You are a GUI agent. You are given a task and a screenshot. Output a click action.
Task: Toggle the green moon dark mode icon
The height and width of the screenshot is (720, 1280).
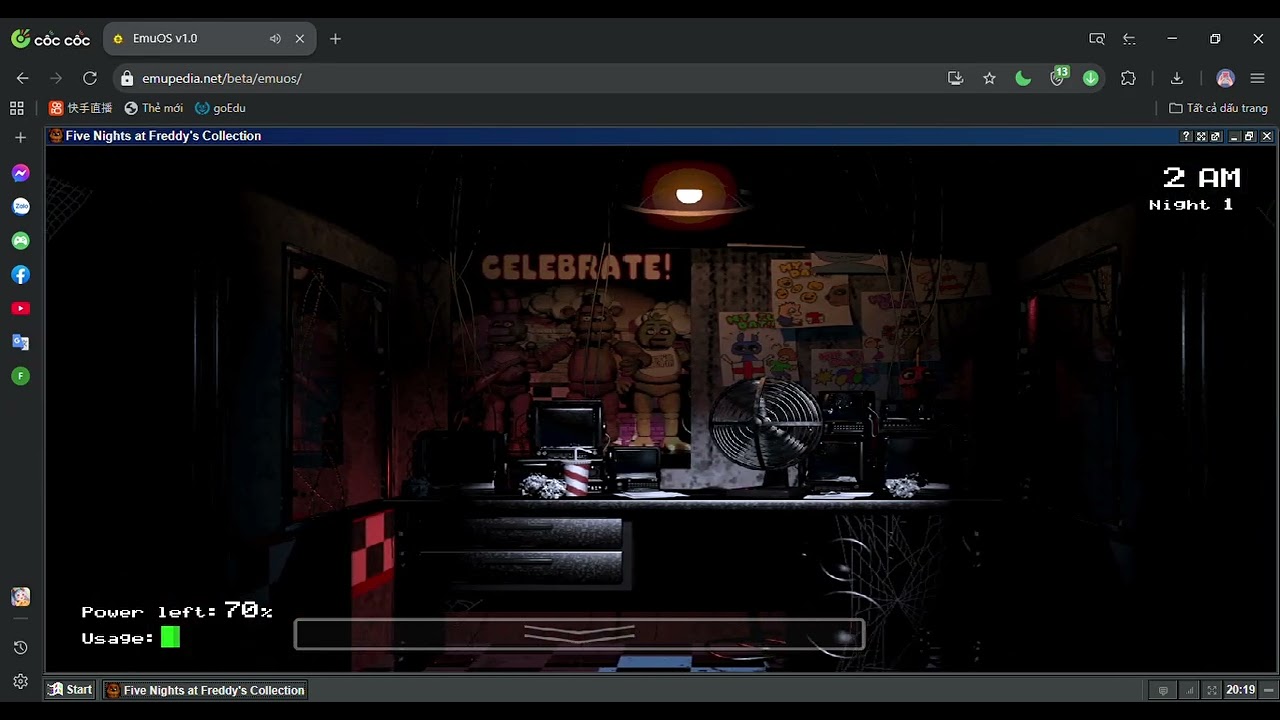1023,78
